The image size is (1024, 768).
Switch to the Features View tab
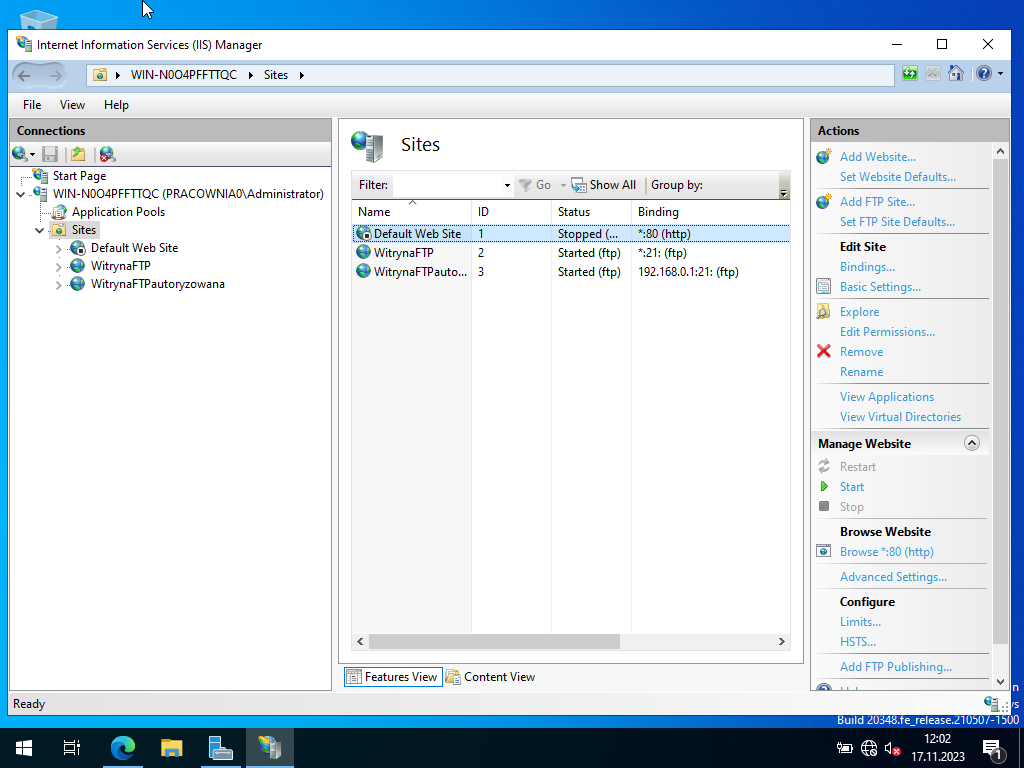click(393, 677)
